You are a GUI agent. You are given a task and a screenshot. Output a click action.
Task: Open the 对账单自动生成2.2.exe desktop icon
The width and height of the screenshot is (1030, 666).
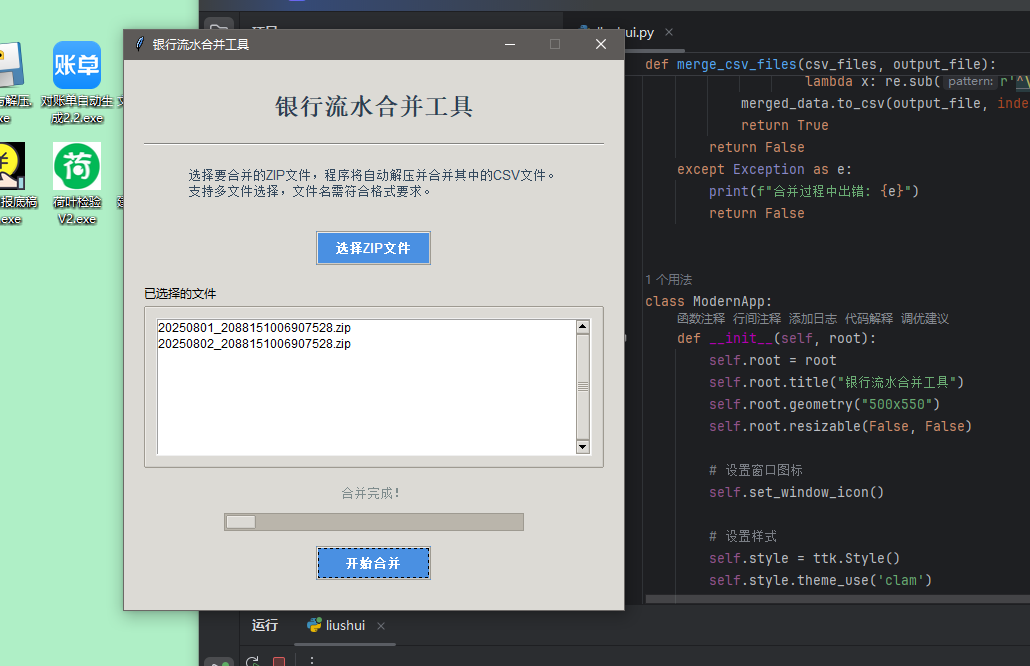tap(77, 66)
